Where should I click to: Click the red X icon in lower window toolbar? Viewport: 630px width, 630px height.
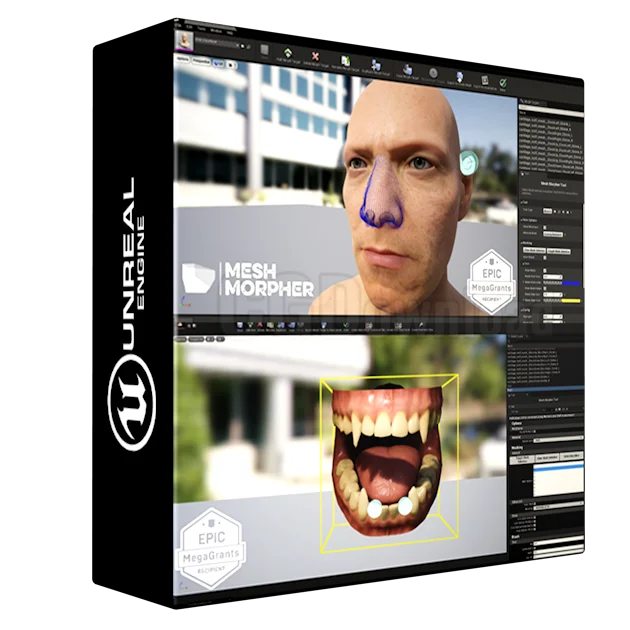[260, 325]
